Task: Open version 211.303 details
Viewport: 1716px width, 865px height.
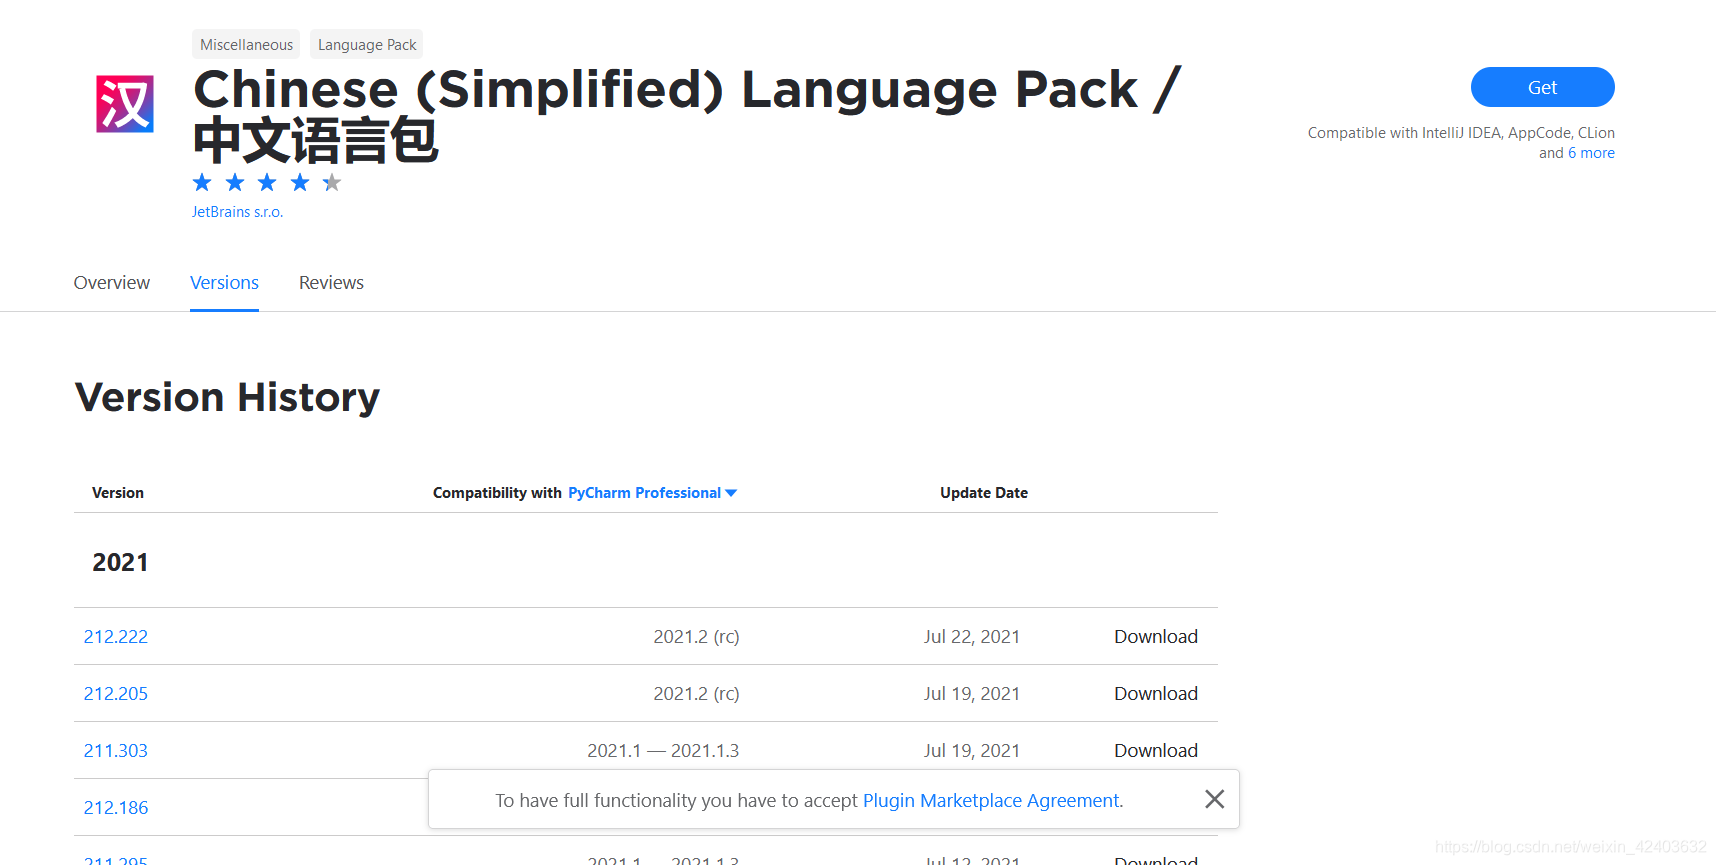Action: pos(116,751)
